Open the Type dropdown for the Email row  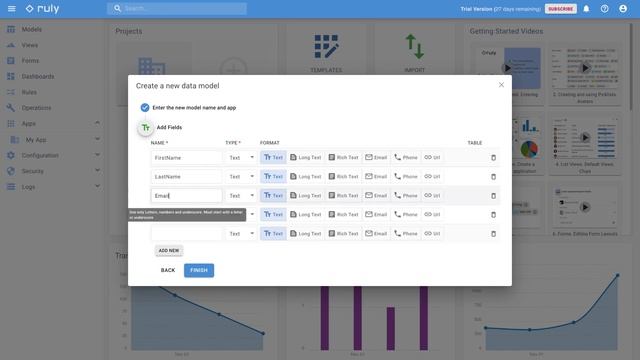point(241,196)
